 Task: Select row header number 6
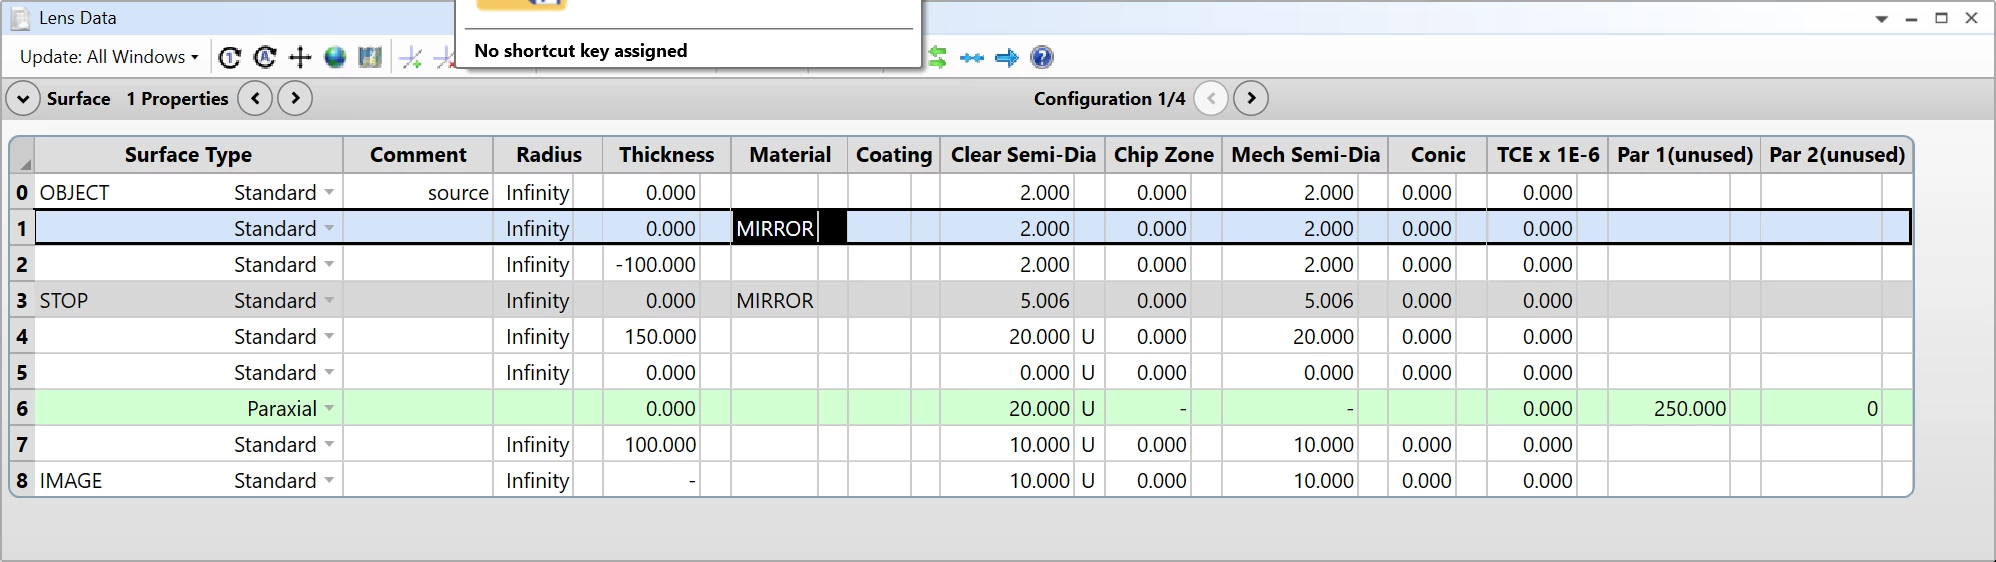click(22, 408)
